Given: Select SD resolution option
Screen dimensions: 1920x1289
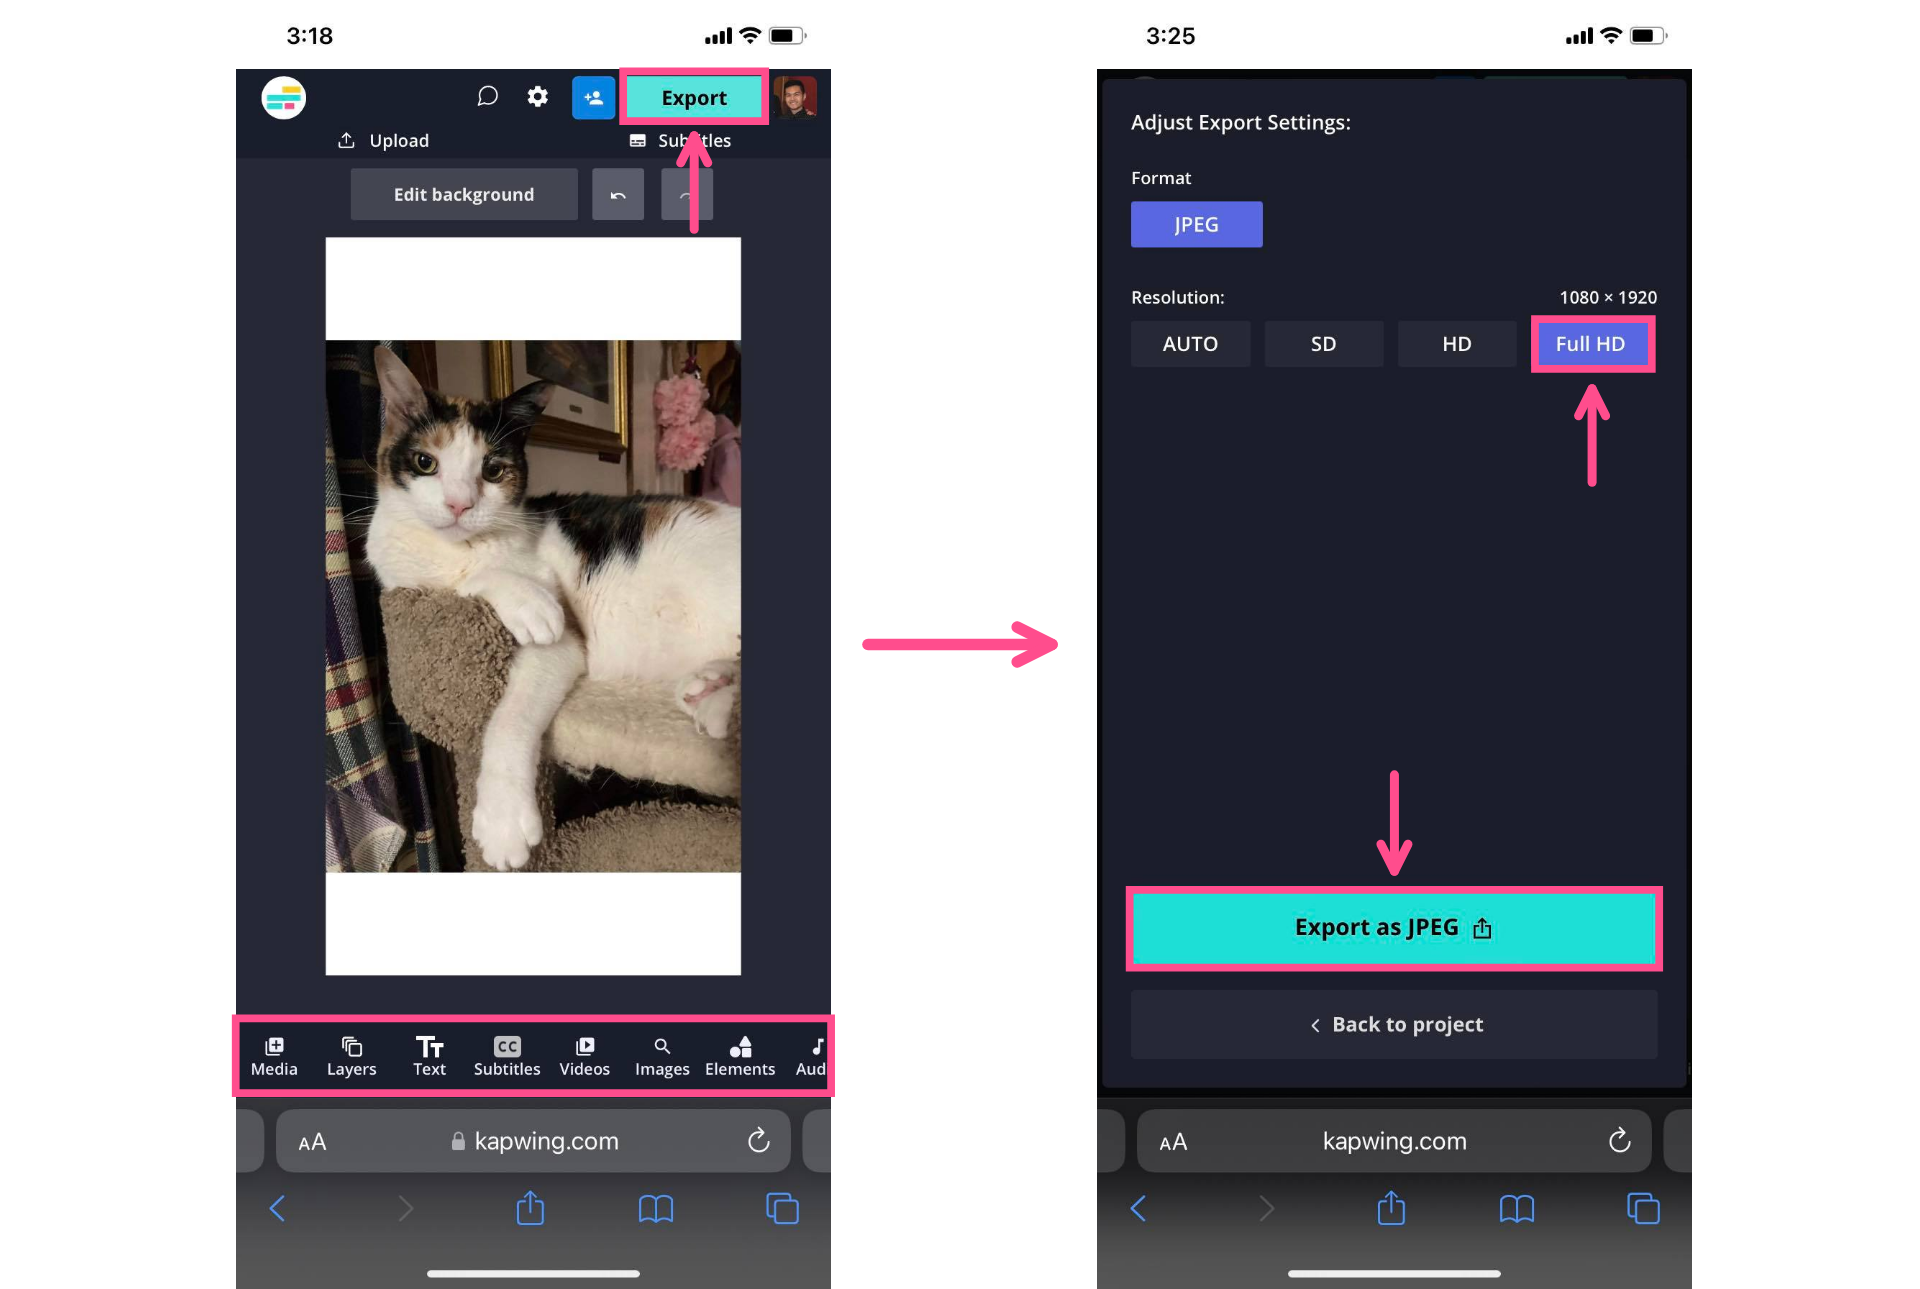Looking at the screenshot, I should coord(1323,342).
